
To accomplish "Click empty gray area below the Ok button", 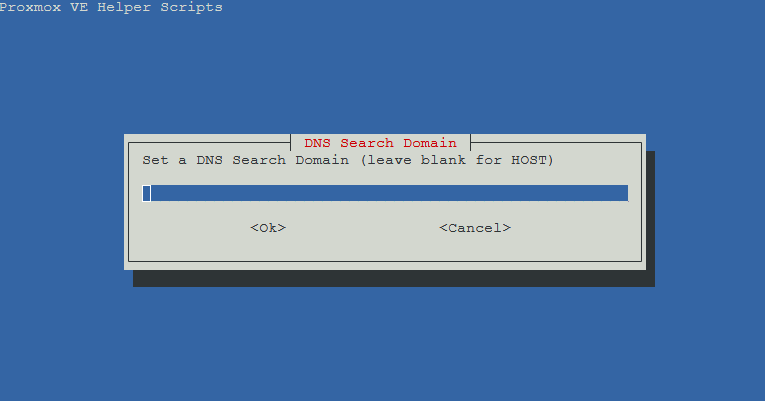I will click(268, 248).
